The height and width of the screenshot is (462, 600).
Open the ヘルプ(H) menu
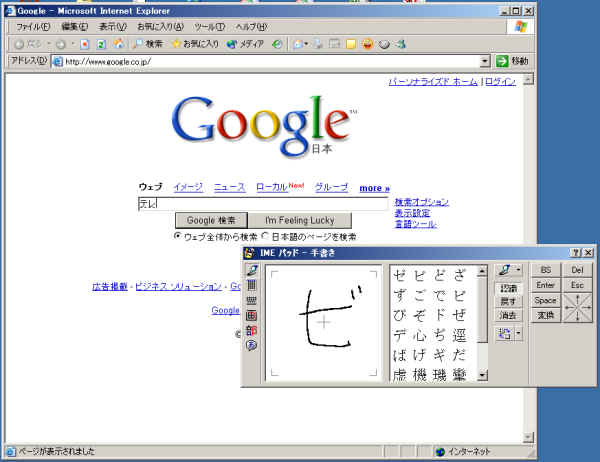[x=251, y=27]
